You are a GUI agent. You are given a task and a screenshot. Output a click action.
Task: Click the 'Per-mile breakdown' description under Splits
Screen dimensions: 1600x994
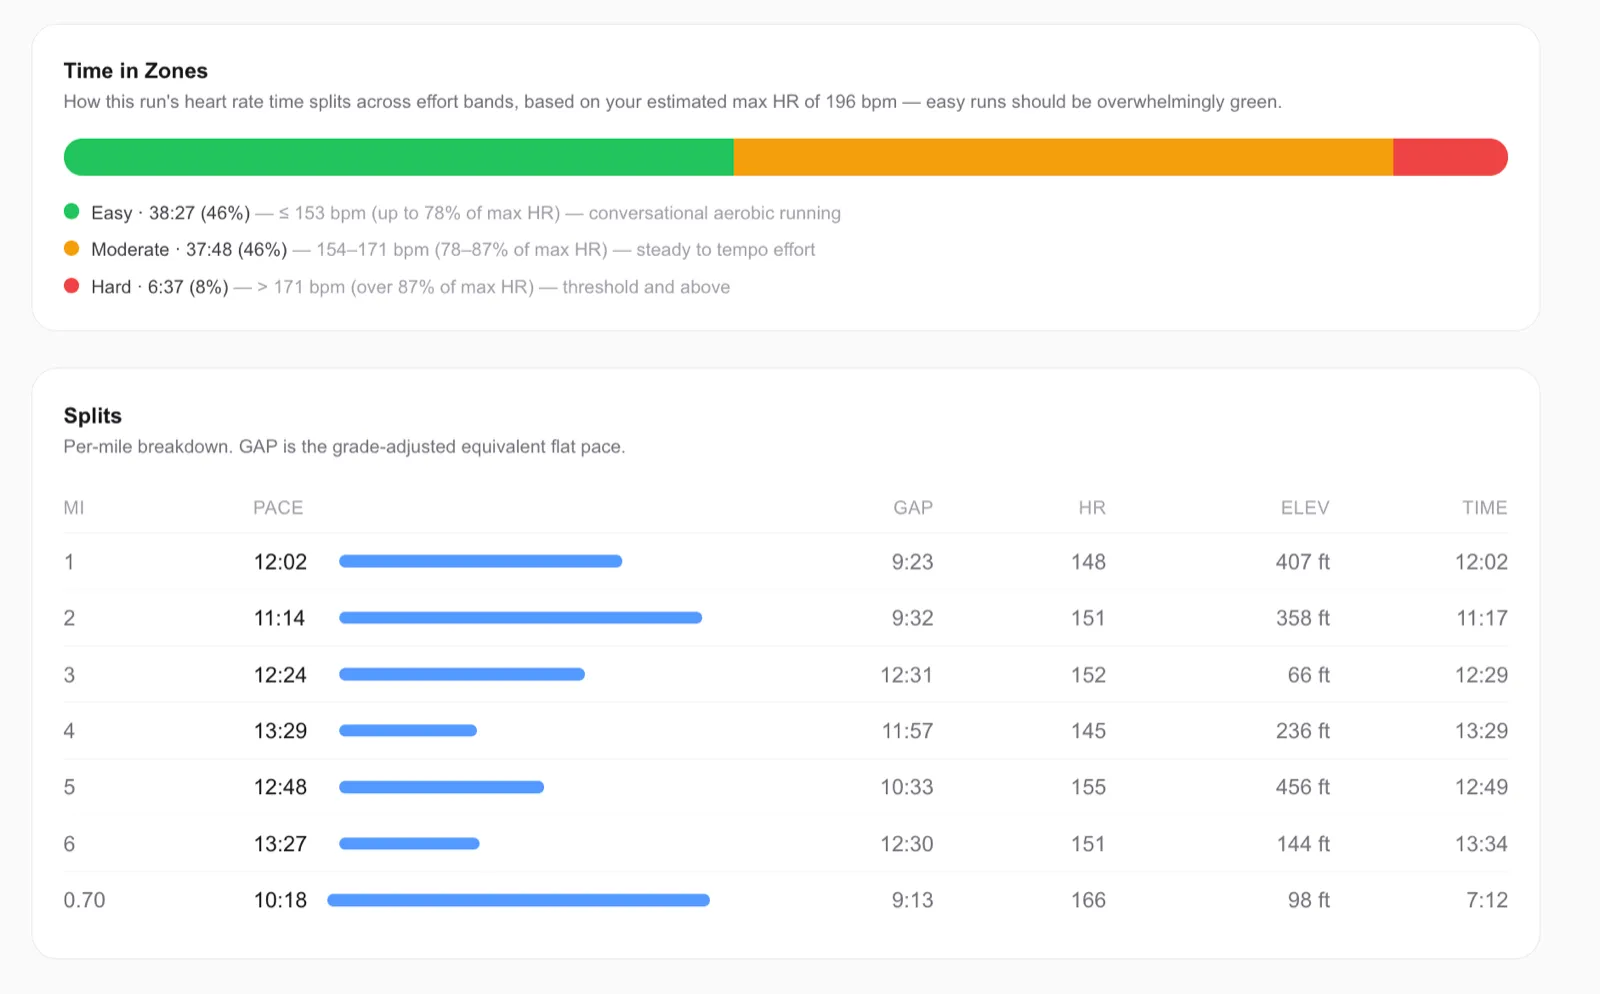344,447
